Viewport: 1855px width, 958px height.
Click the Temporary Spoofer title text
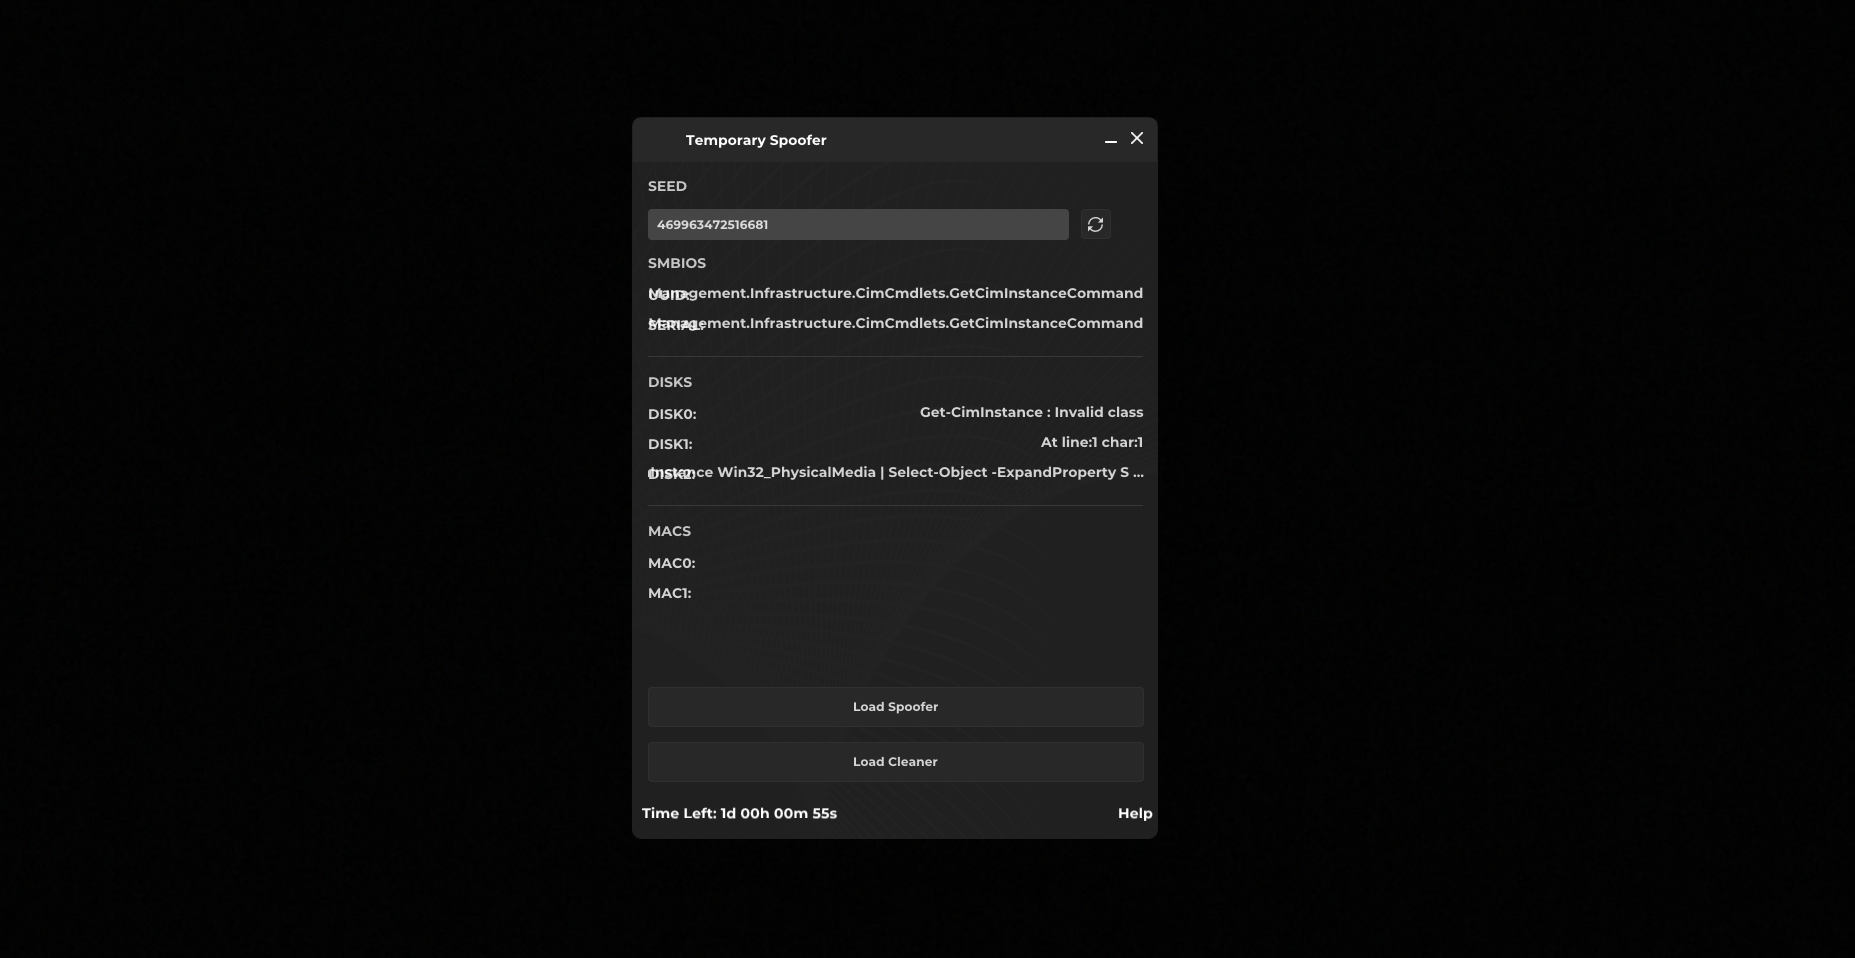coord(755,141)
